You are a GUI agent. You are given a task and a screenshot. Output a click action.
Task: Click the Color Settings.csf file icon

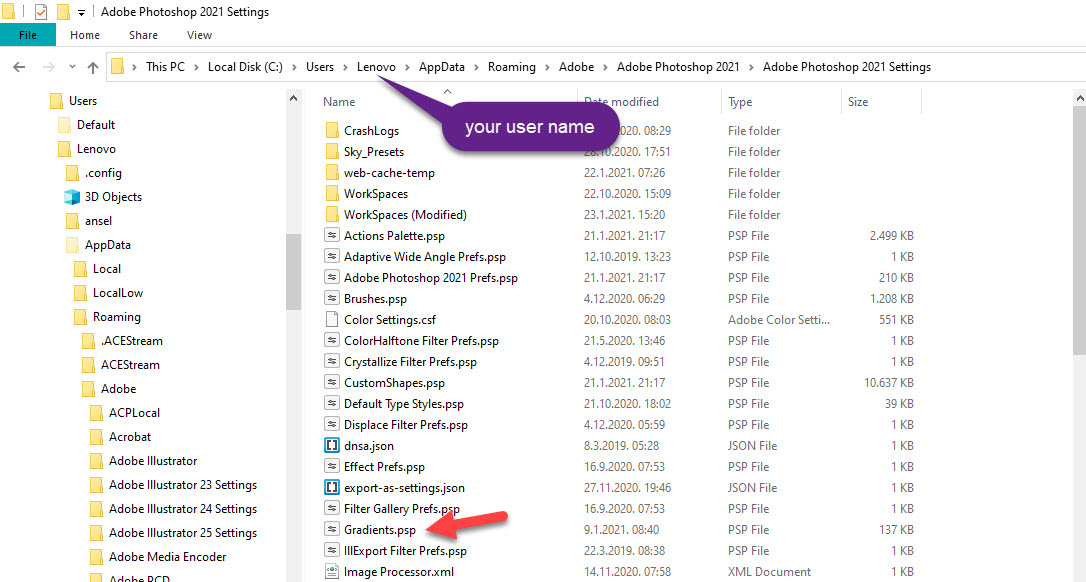click(x=332, y=319)
